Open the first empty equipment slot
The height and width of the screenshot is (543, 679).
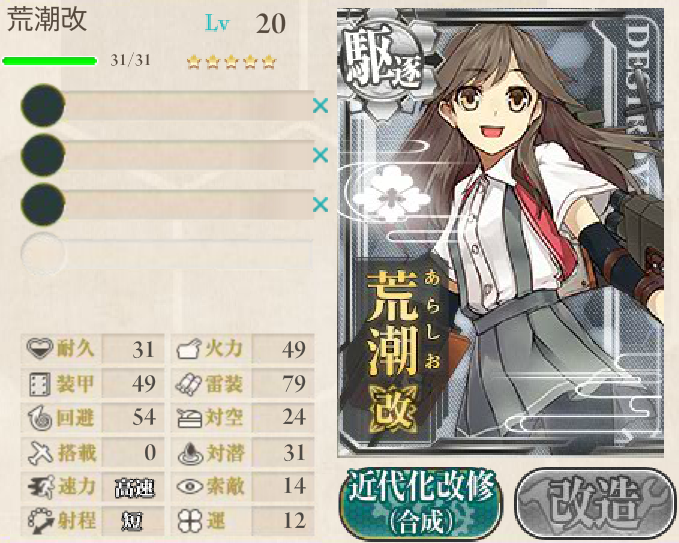(x=168, y=106)
